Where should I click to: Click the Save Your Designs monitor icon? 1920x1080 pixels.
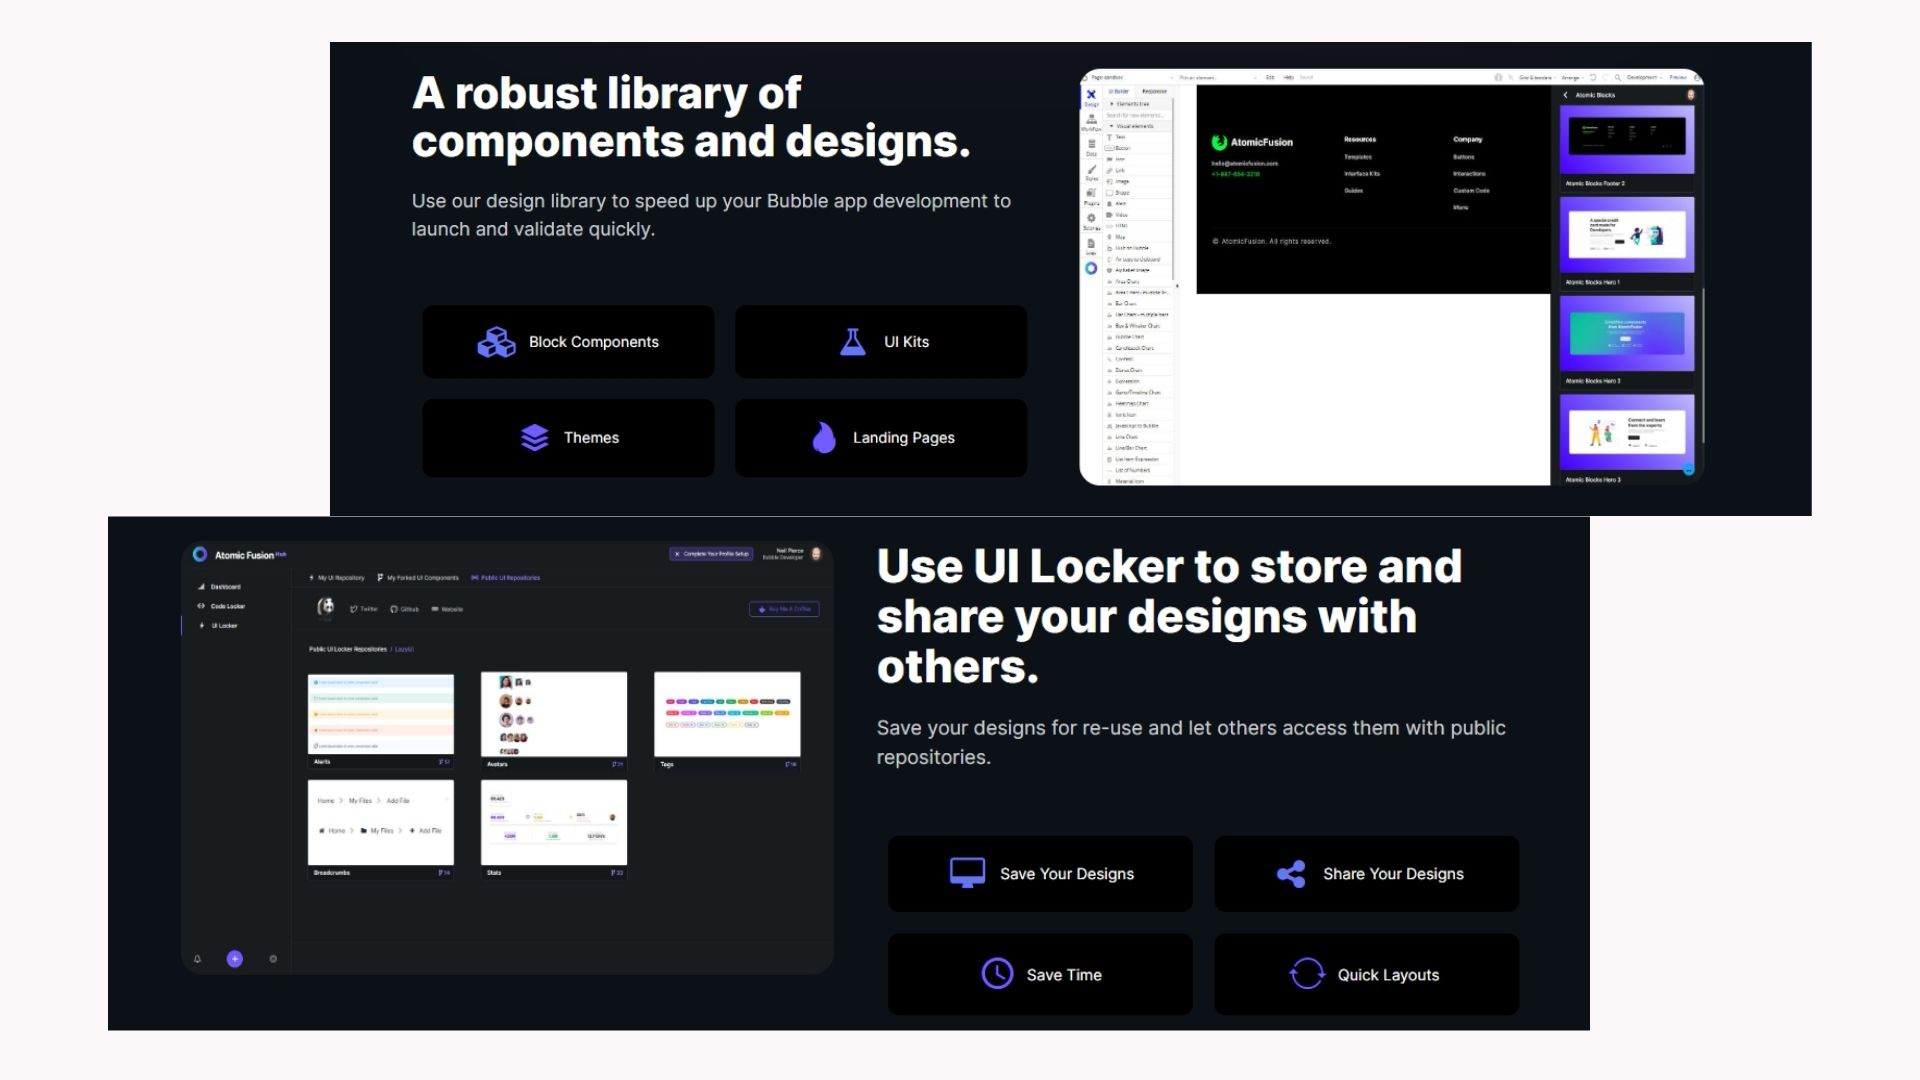[967, 873]
